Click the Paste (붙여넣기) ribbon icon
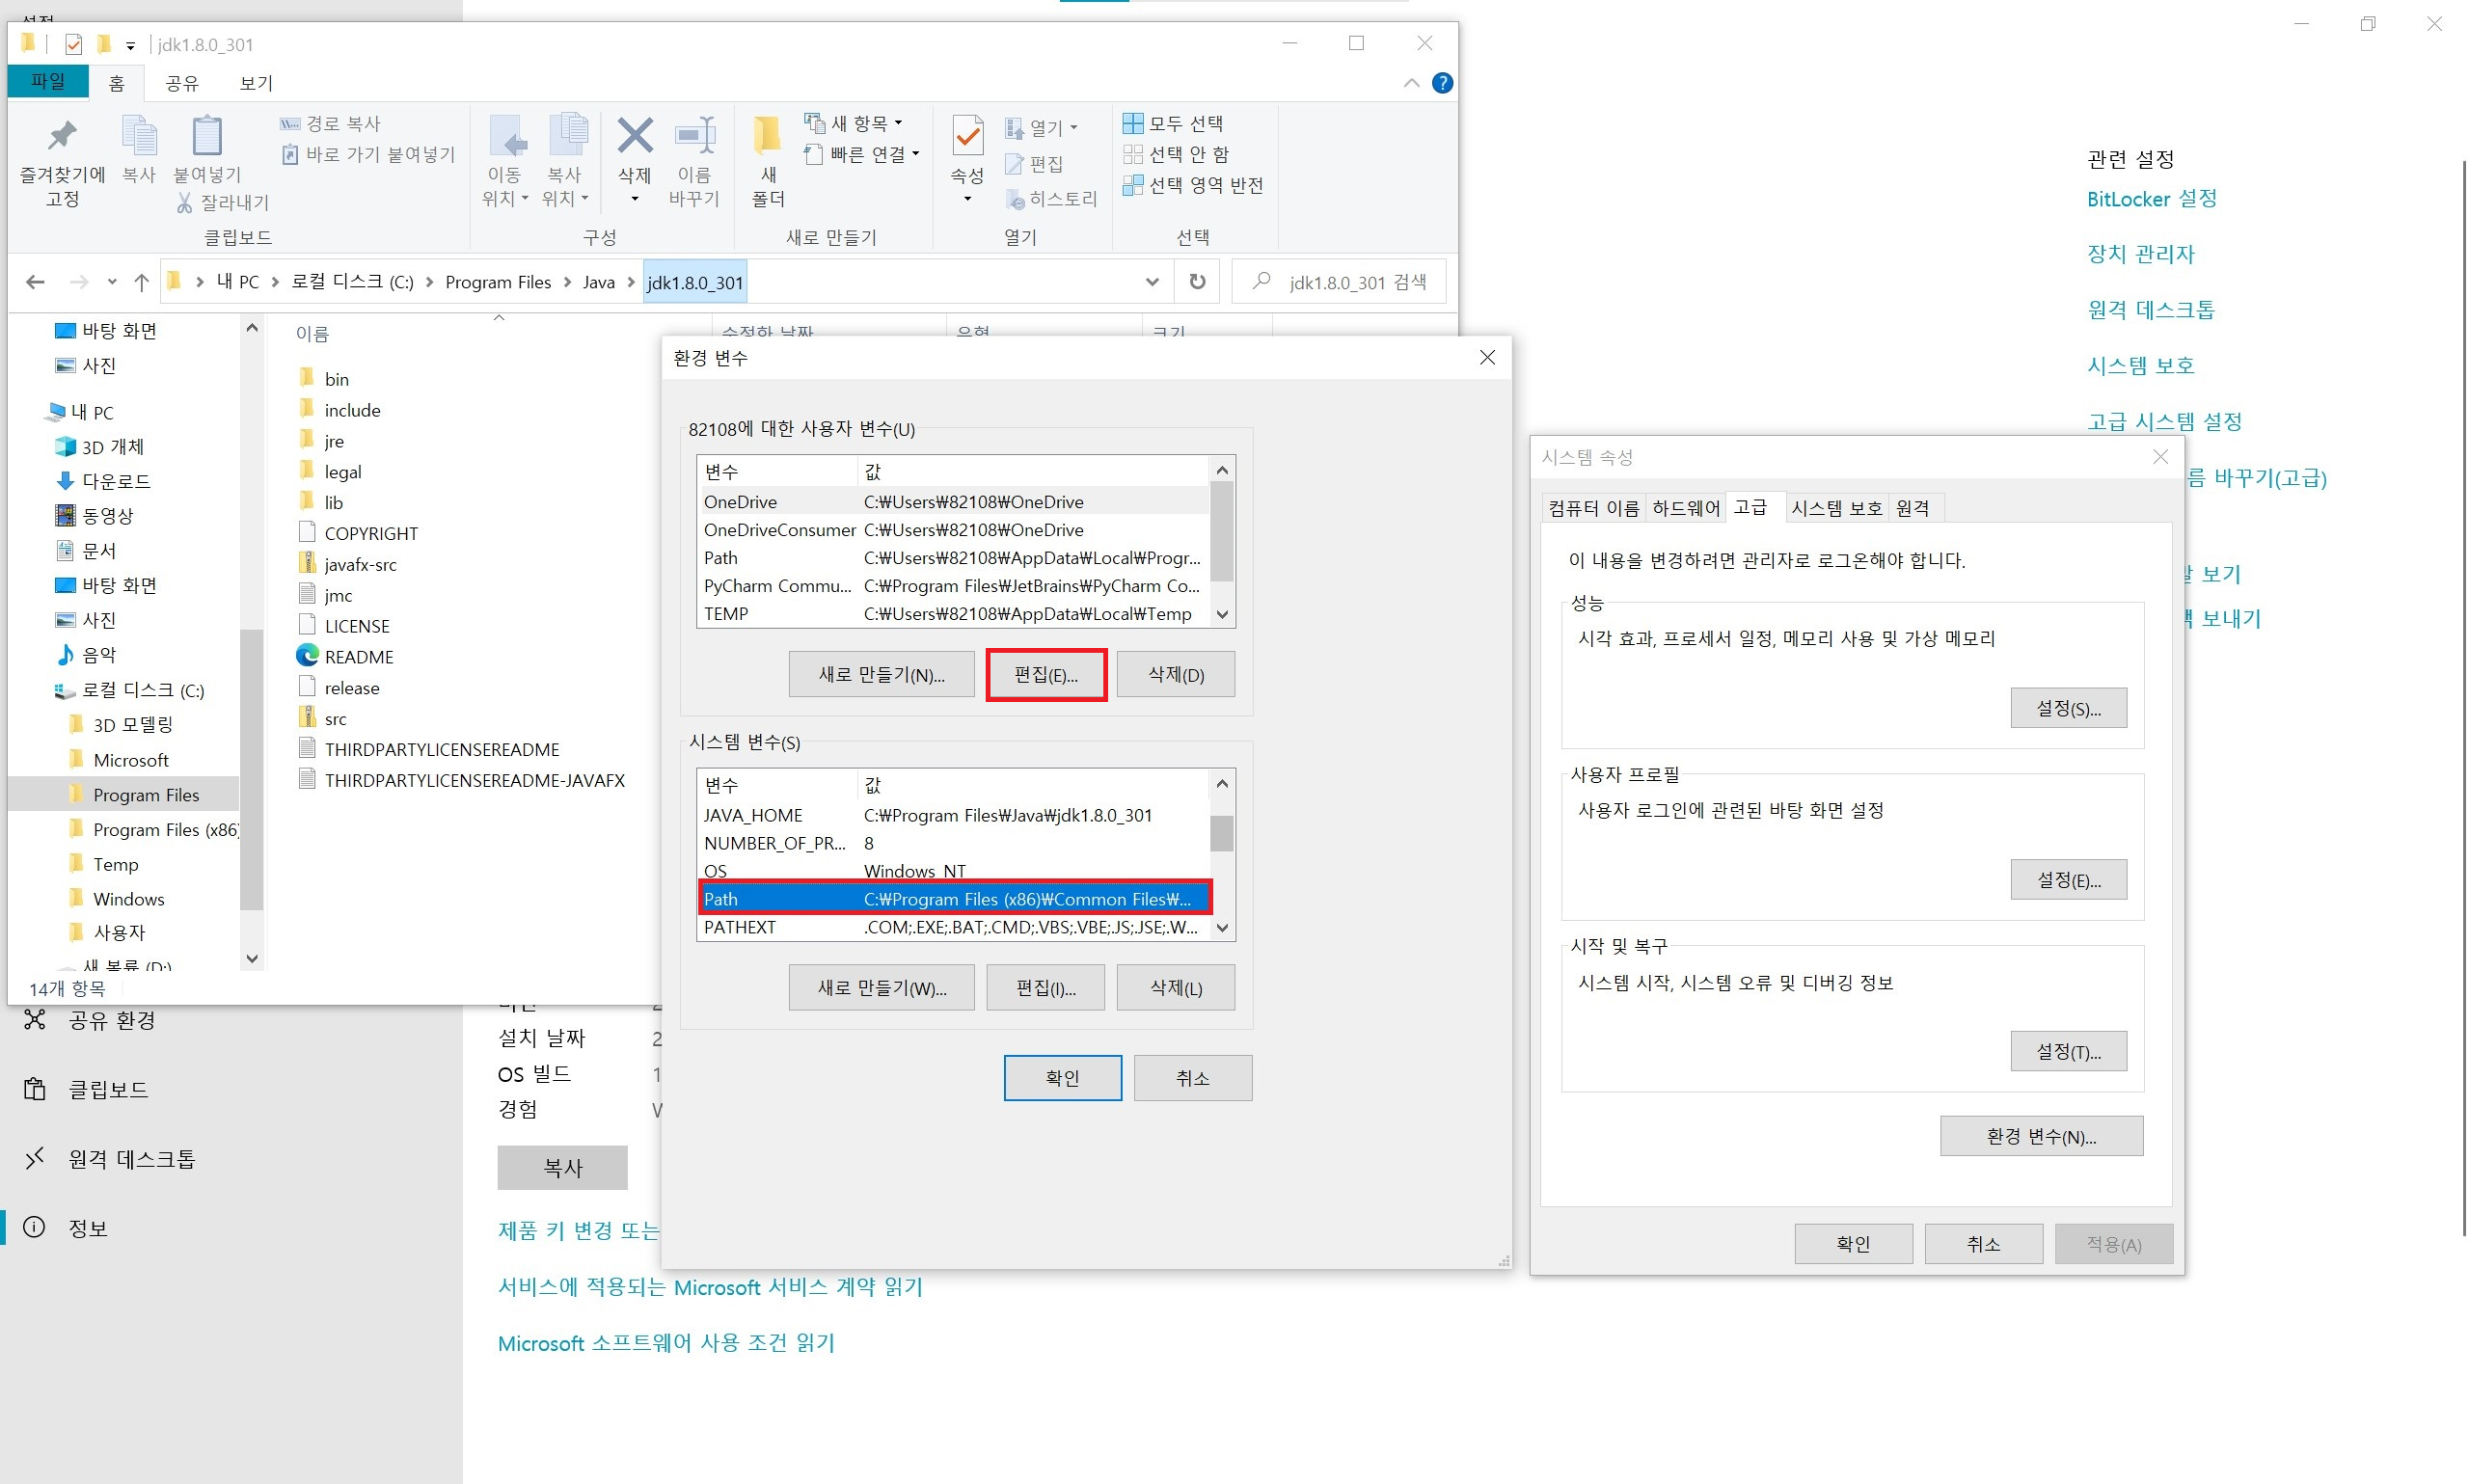2469x1484 pixels. click(x=207, y=137)
